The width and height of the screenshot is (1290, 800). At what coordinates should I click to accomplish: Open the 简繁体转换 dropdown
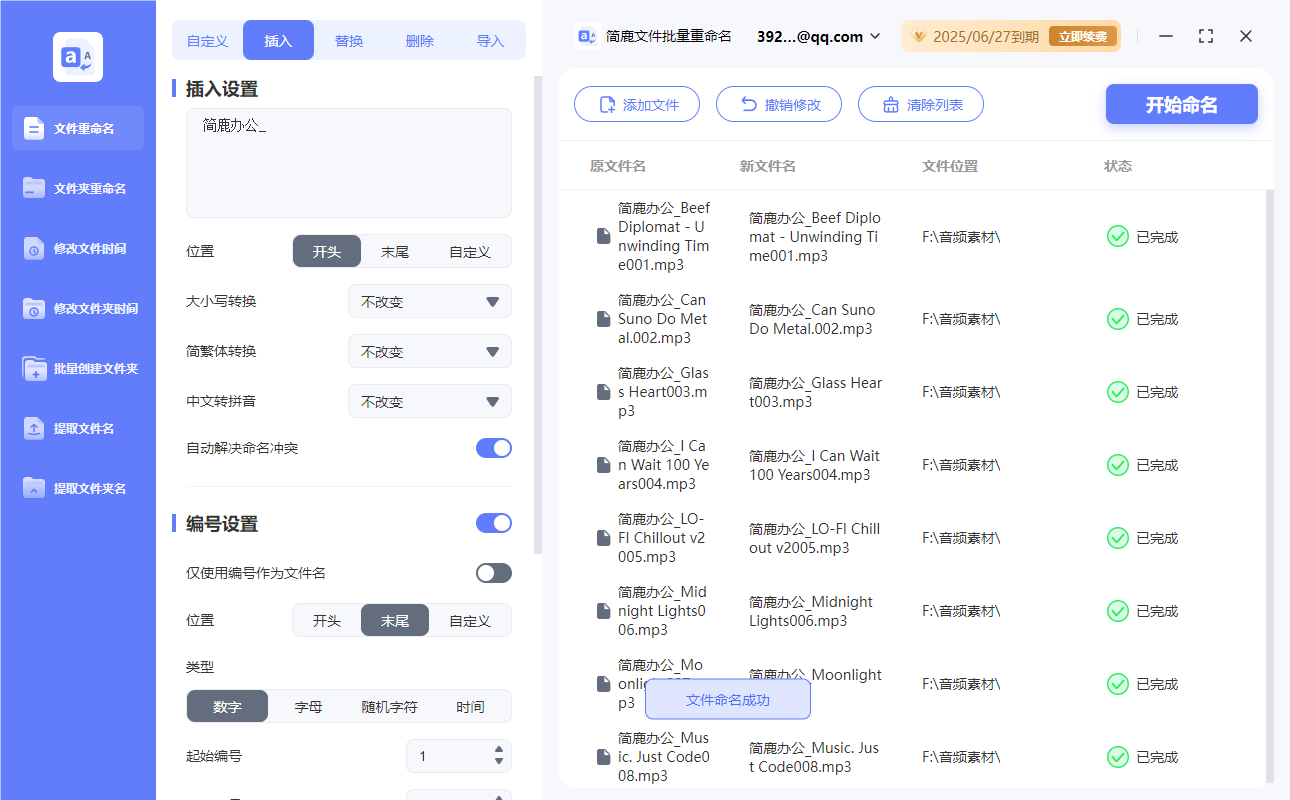[x=429, y=351]
